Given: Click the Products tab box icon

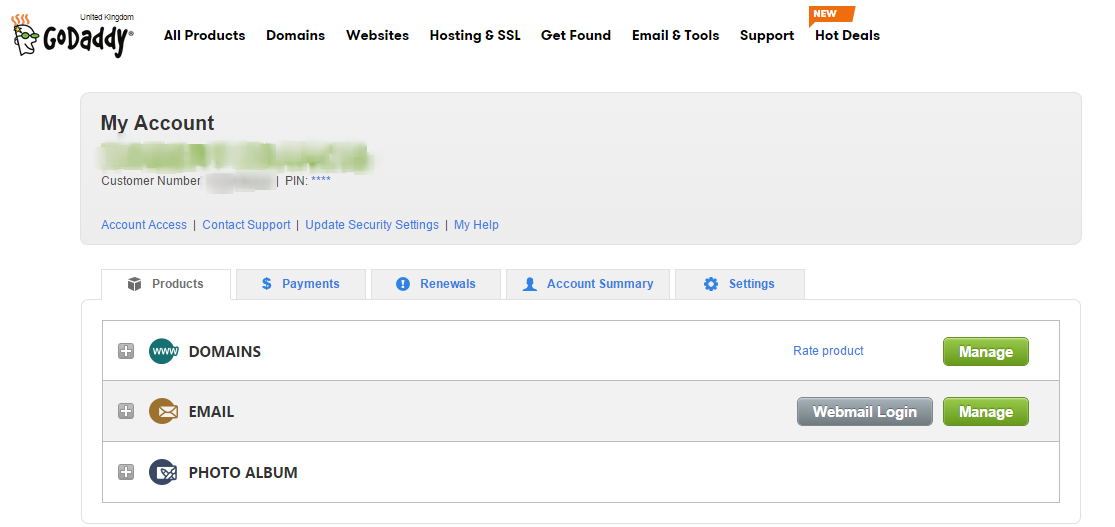Looking at the screenshot, I should coord(135,284).
